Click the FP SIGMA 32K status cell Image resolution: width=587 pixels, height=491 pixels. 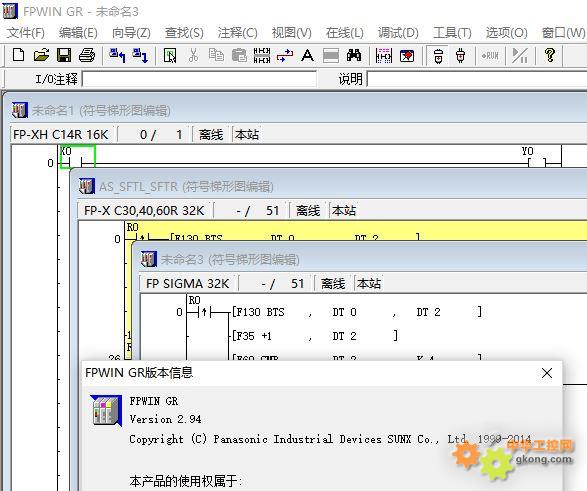coord(187,283)
